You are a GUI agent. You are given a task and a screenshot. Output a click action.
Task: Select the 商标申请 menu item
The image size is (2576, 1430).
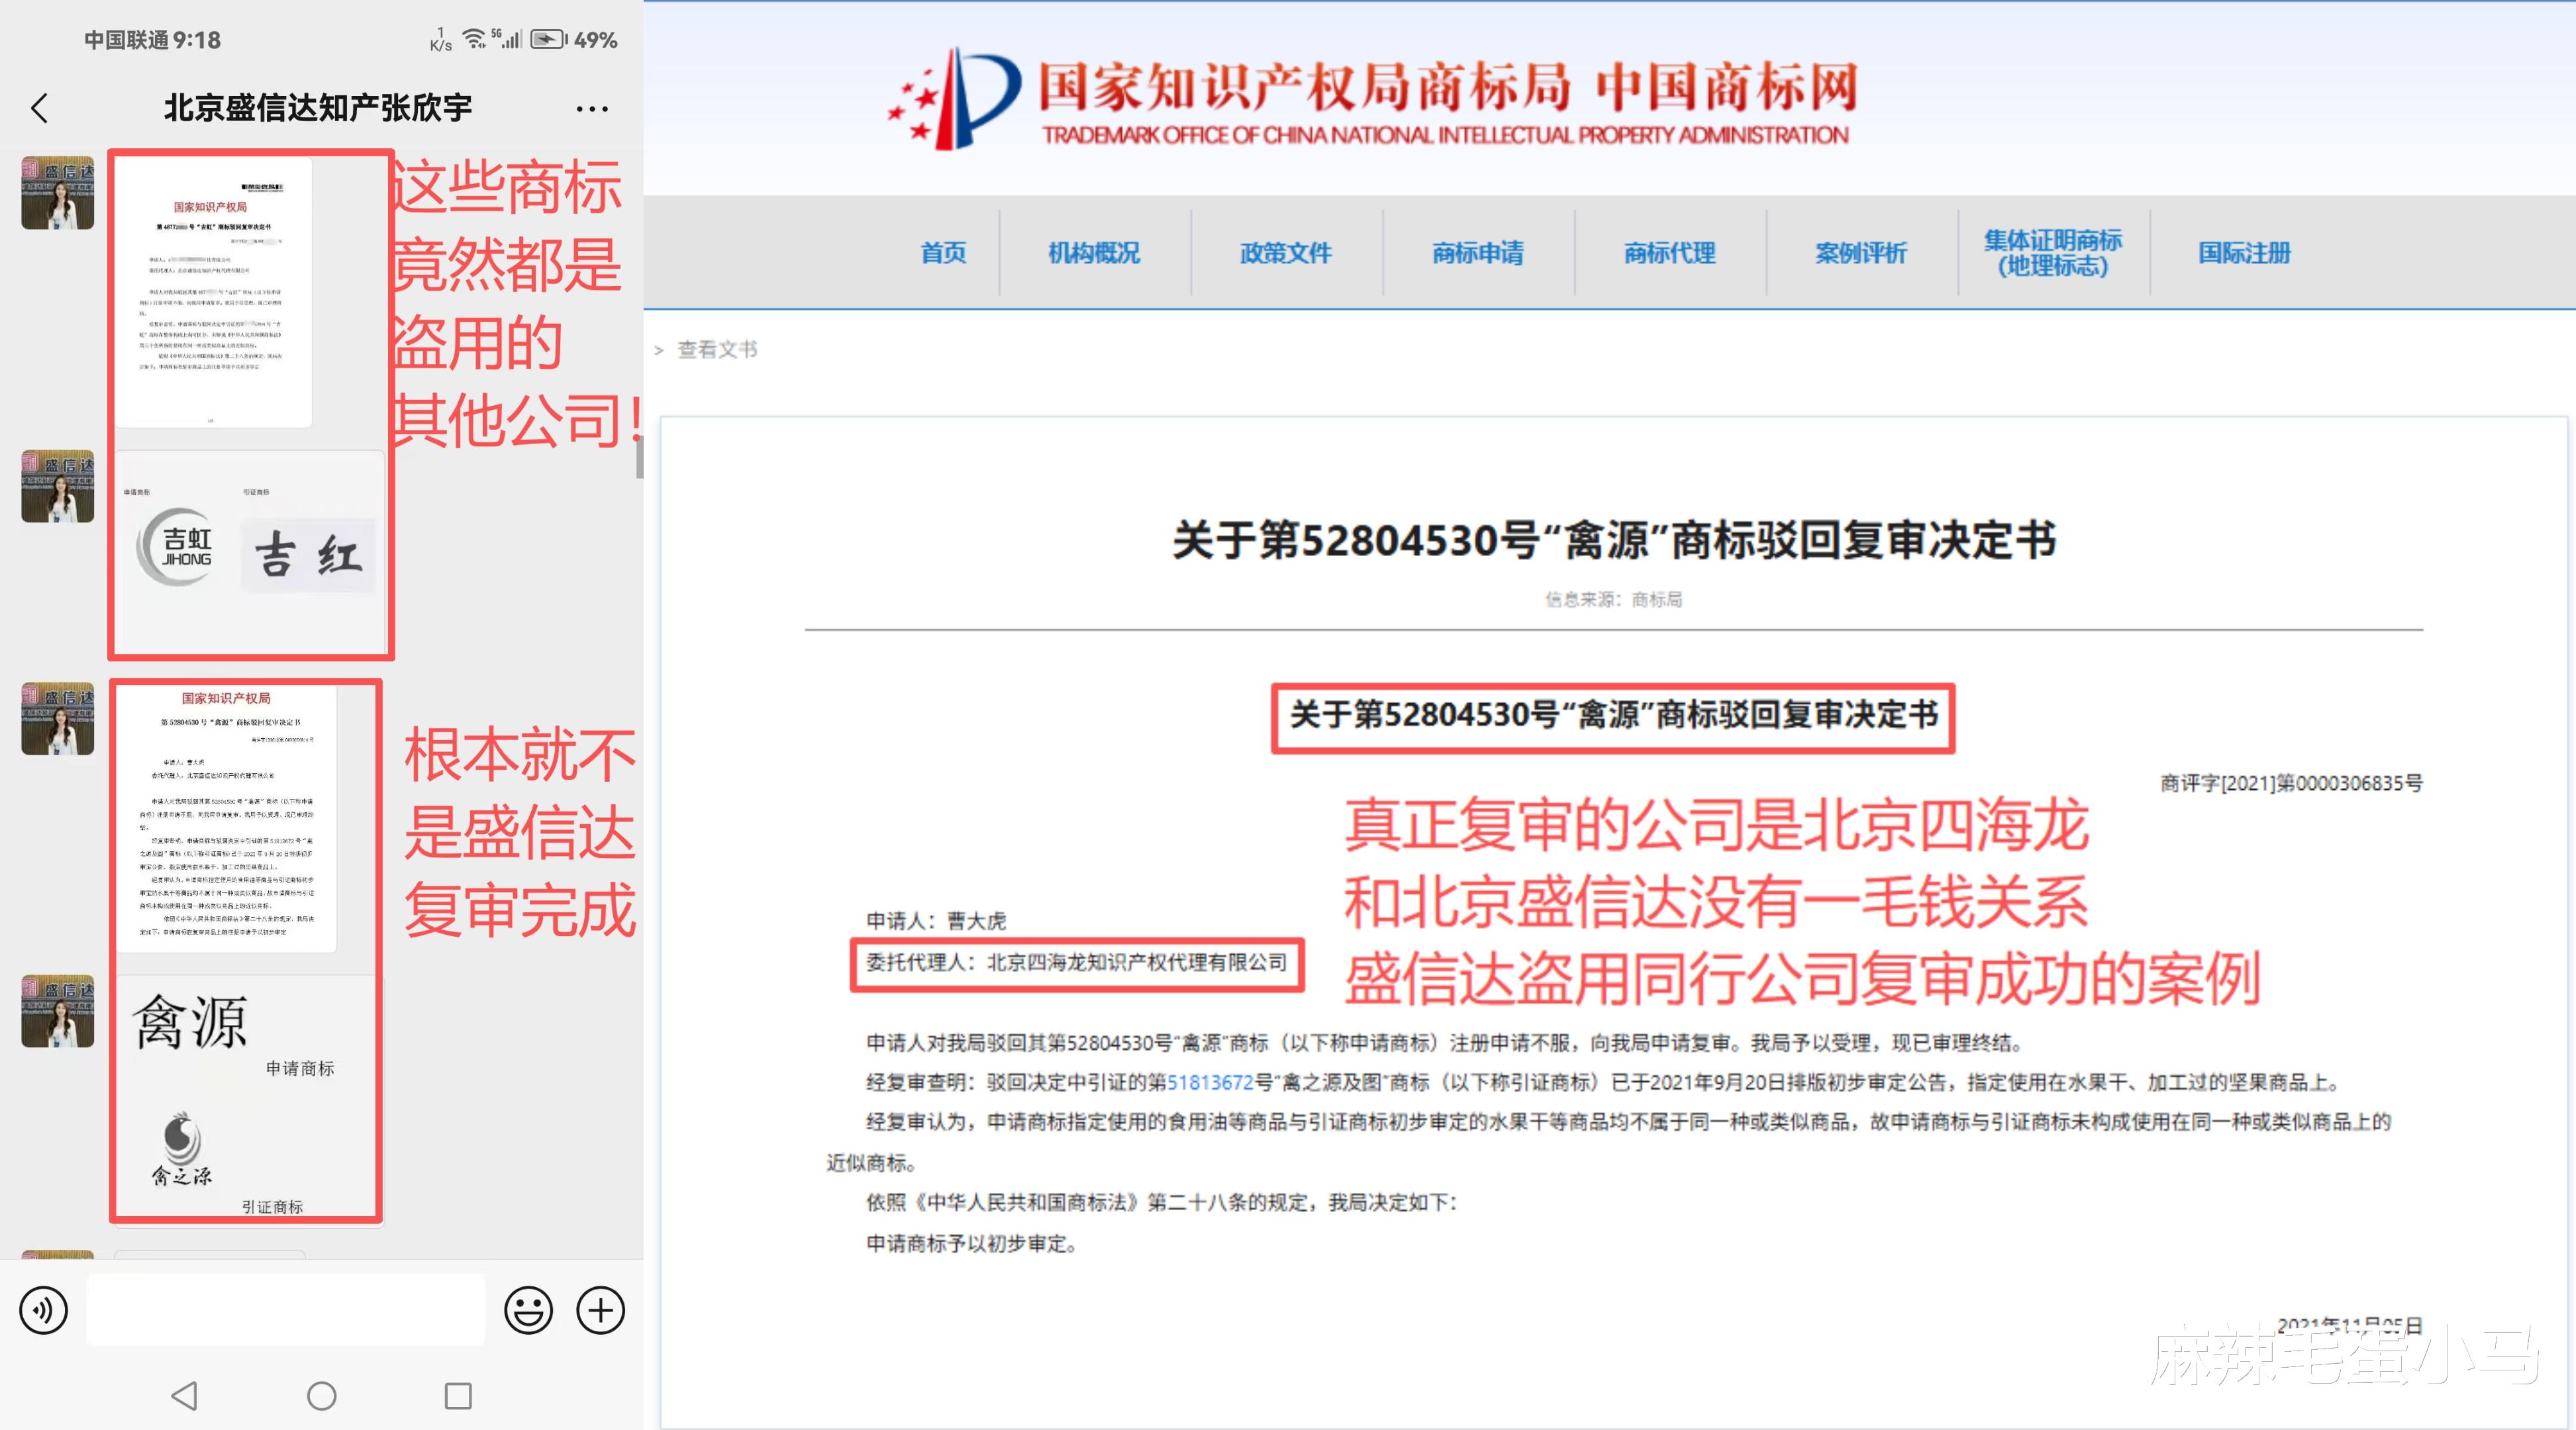pos(1478,253)
